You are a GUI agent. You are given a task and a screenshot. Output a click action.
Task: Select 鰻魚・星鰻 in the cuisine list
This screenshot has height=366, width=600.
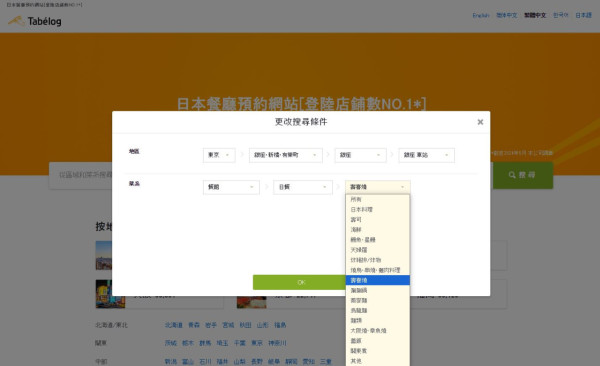coord(377,240)
